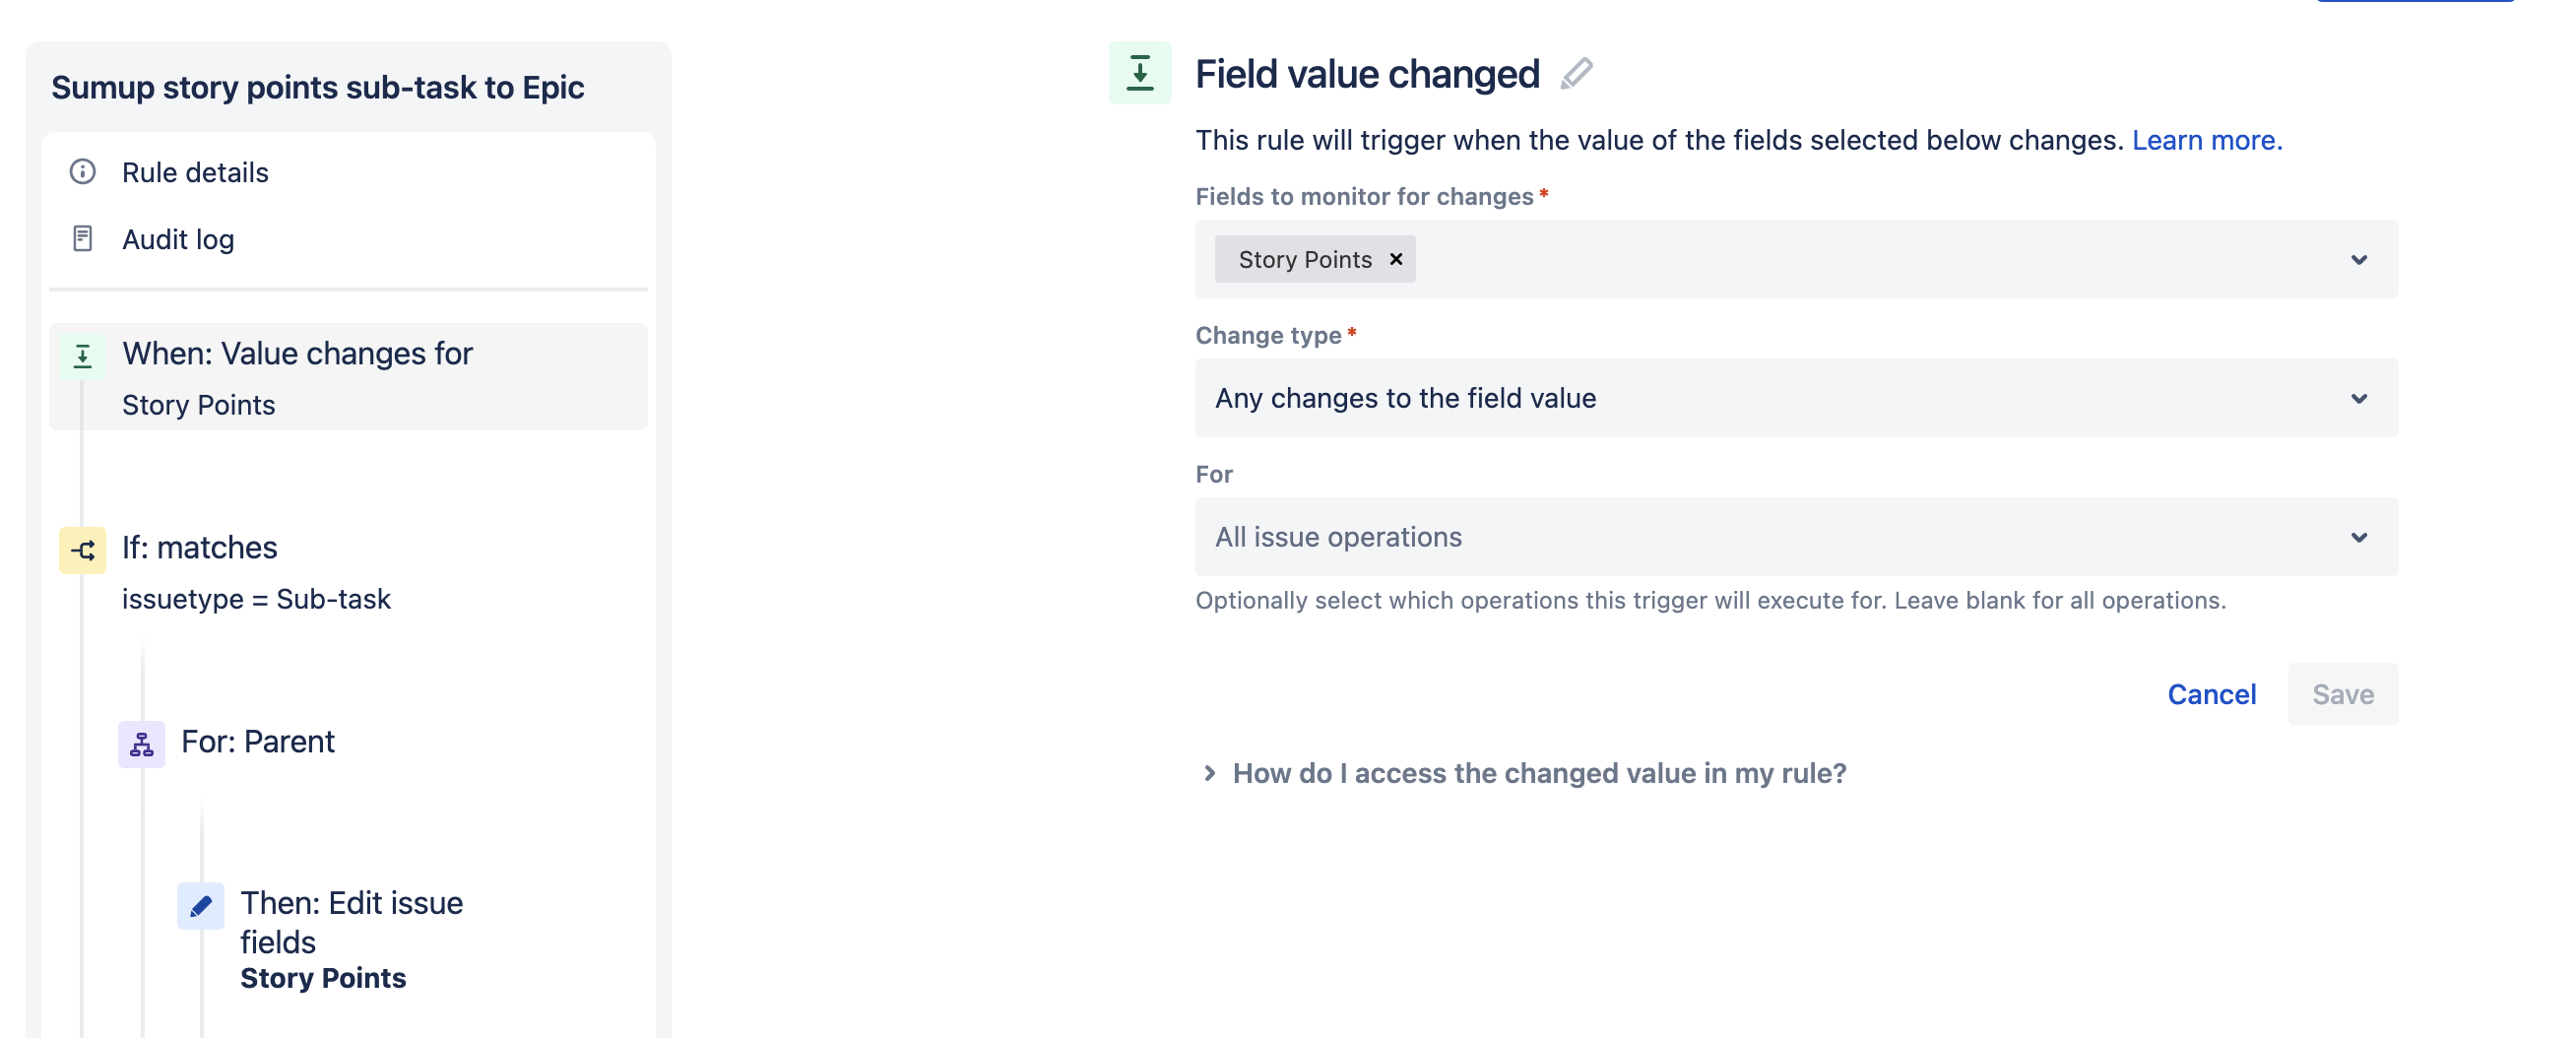Select the If: matches issuetype condition
This screenshot has height=1038, width=2576.
click(256, 572)
